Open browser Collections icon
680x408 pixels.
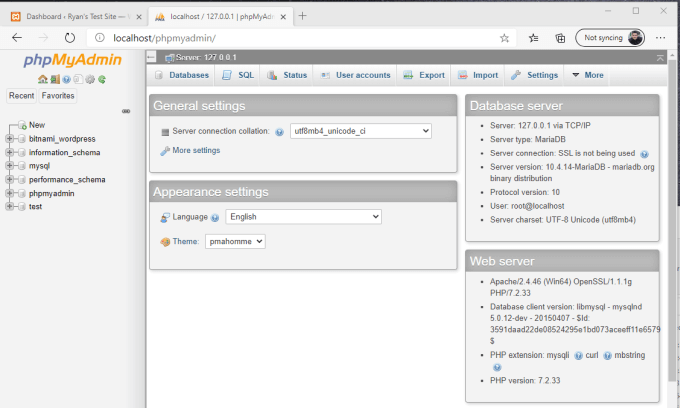pos(560,38)
